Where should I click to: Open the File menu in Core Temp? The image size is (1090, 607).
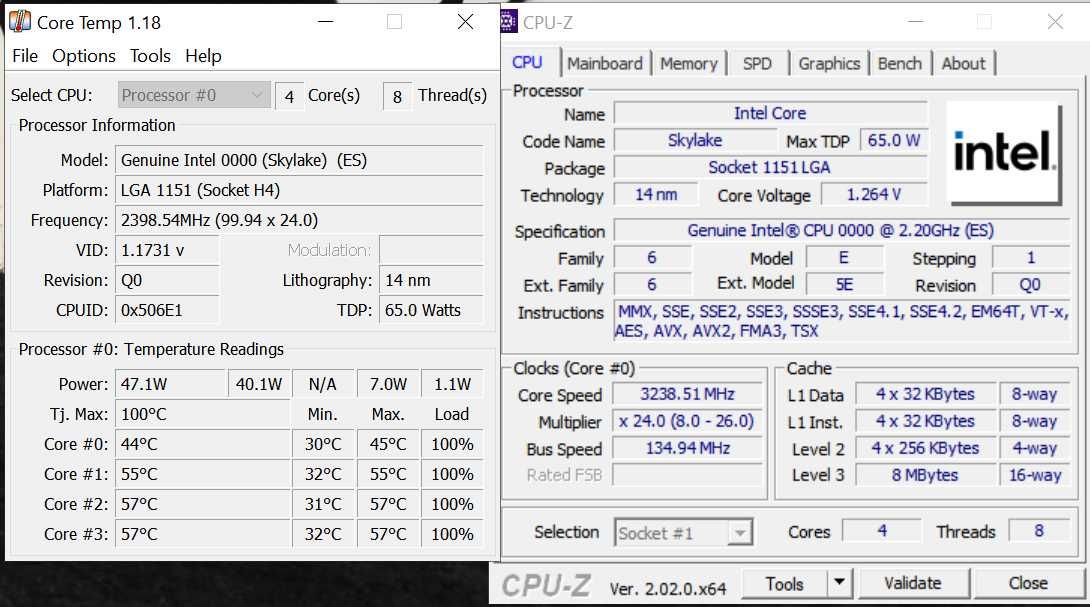(x=25, y=56)
